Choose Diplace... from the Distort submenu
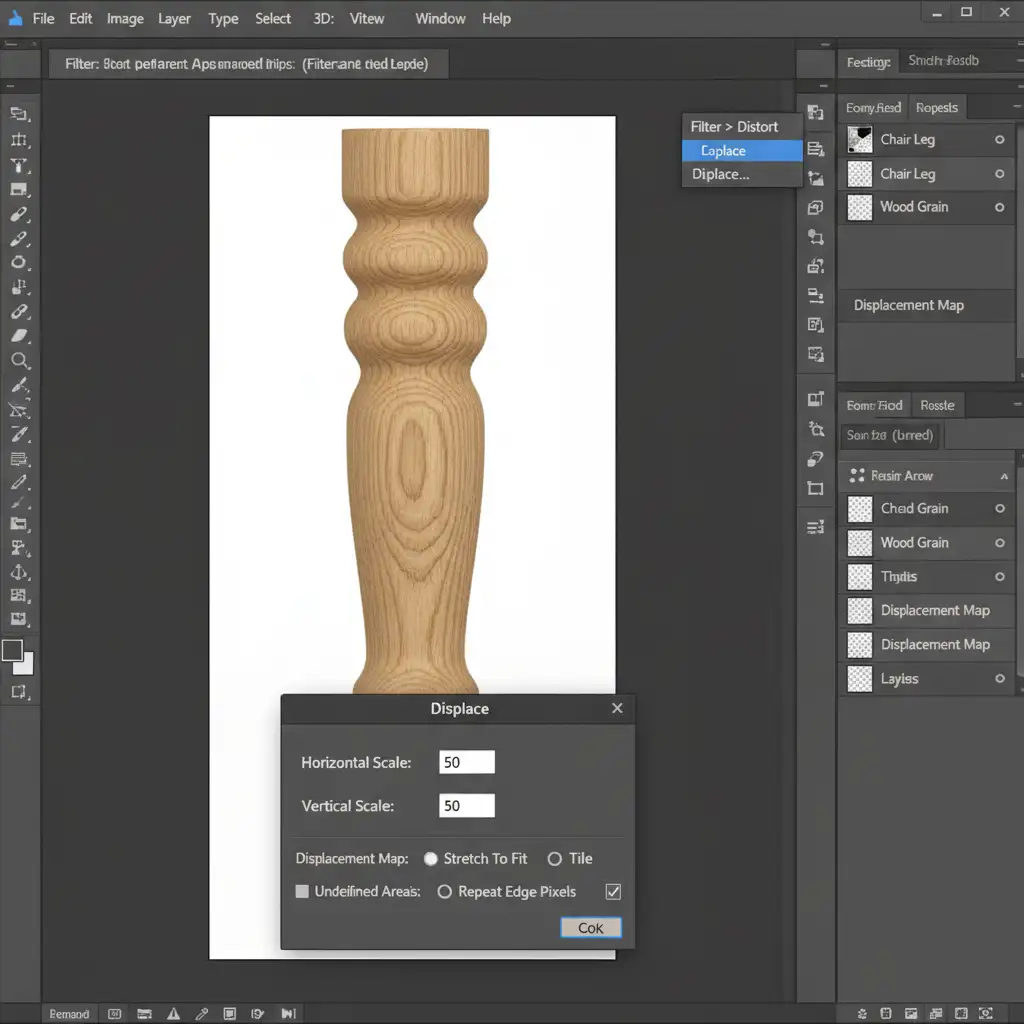The width and height of the screenshot is (1024, 1024). (721, 174)
